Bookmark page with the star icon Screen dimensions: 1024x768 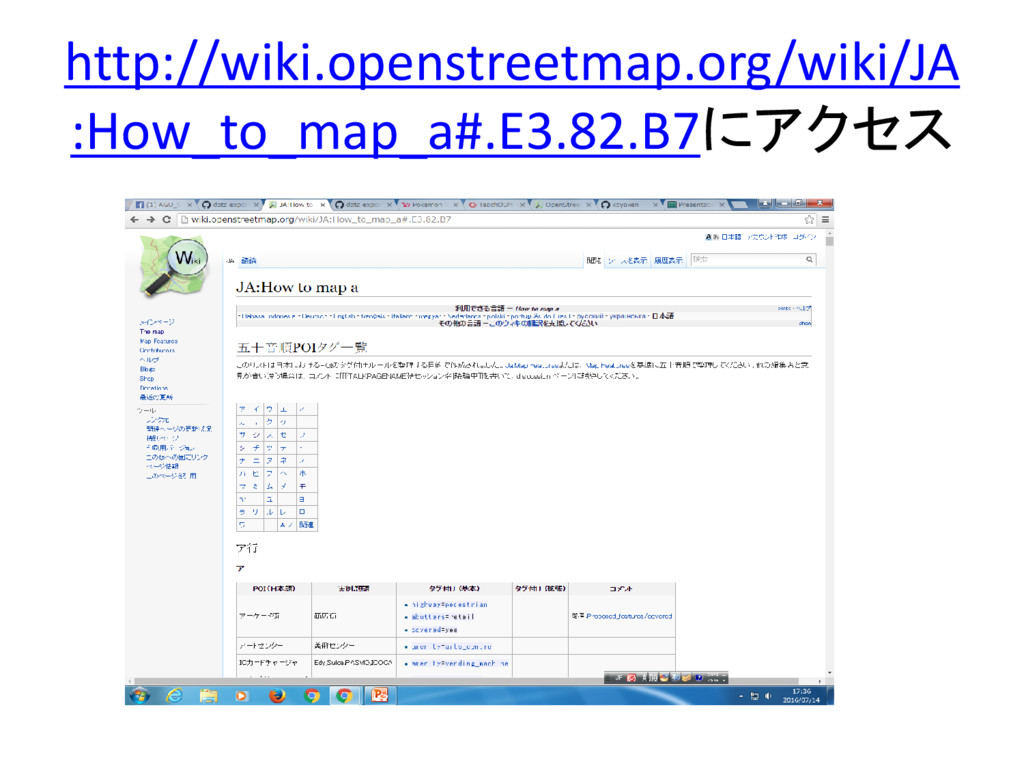809,220
